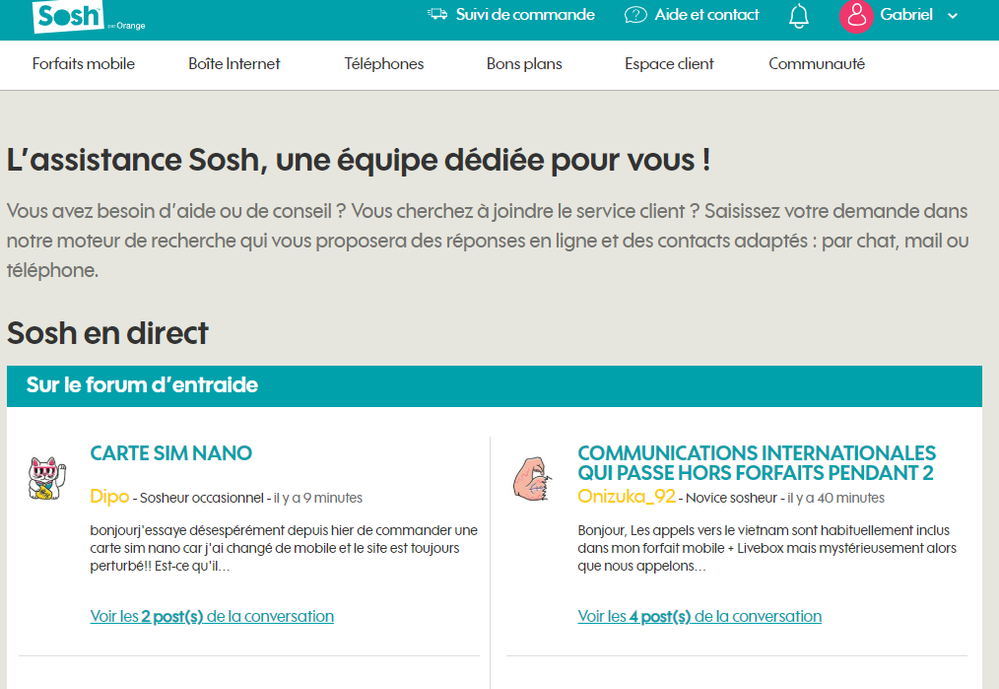Click Dipo's lucky cat avatar

[46, 478]
